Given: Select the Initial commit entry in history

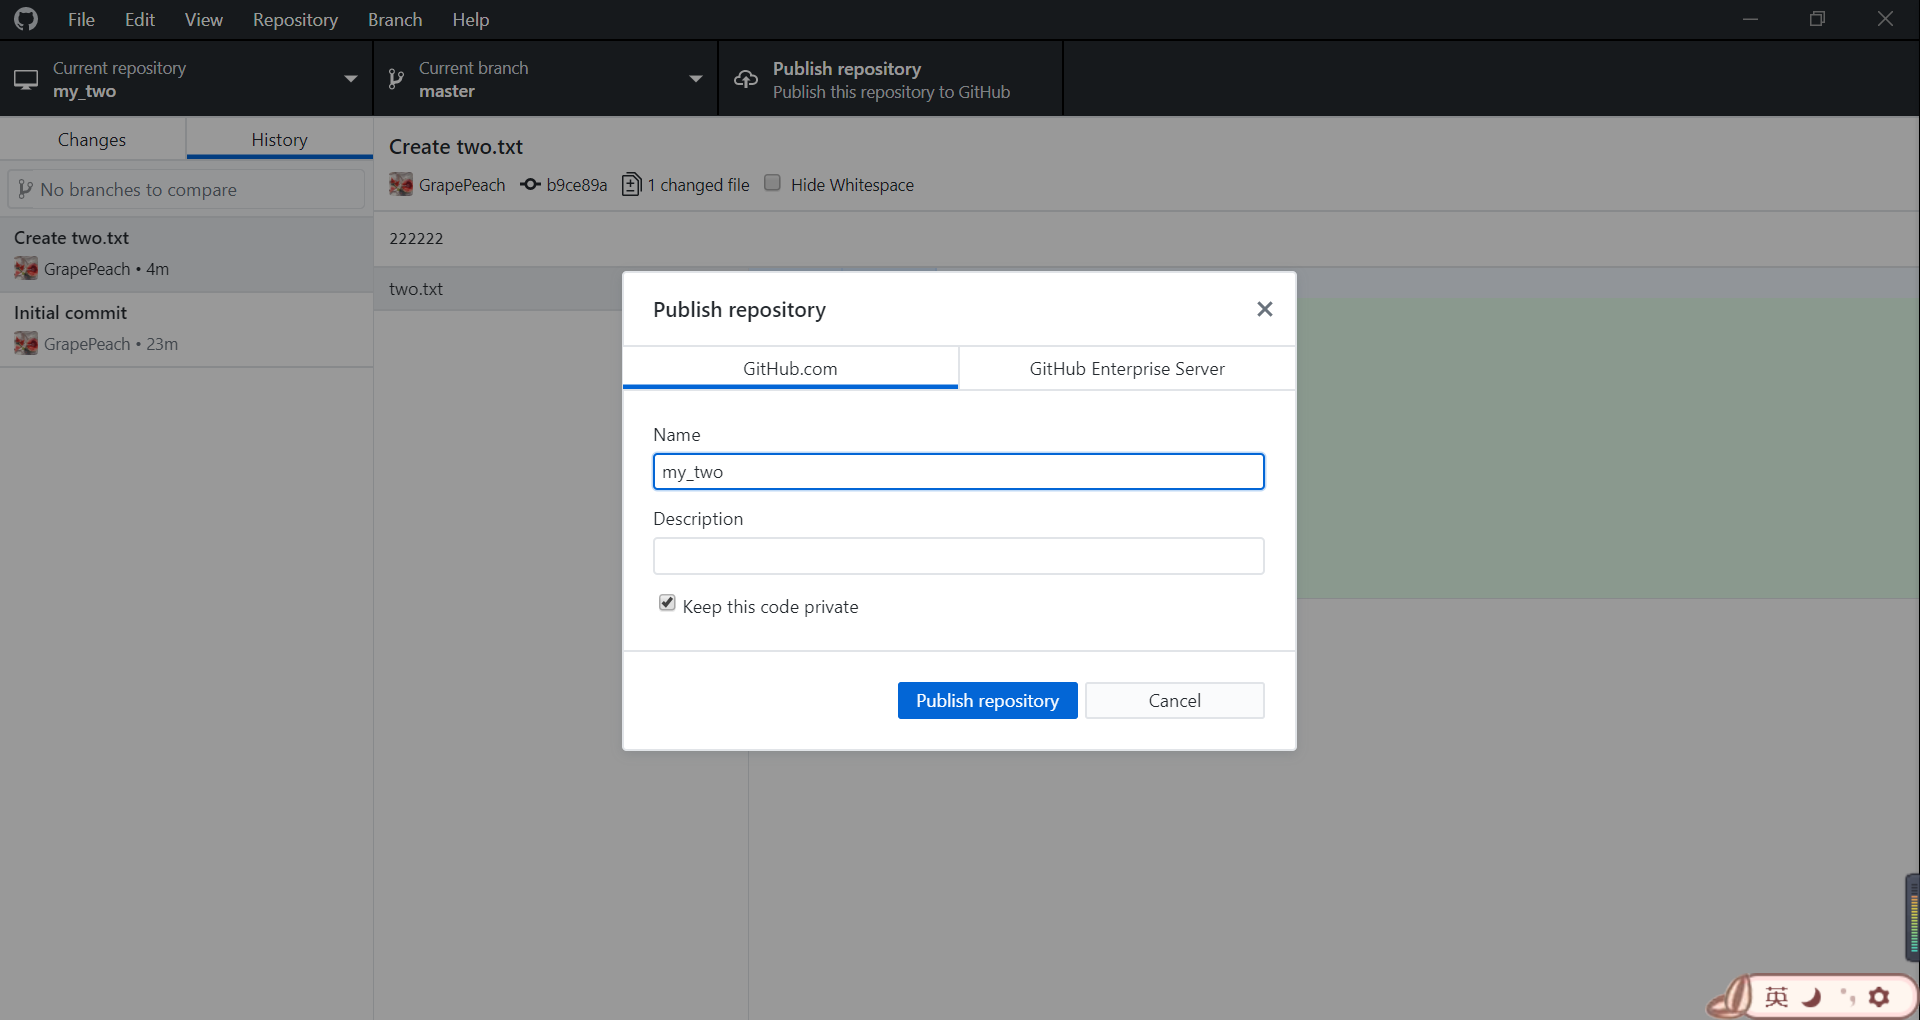Looking at the screenshot, I should click(186, 329).
